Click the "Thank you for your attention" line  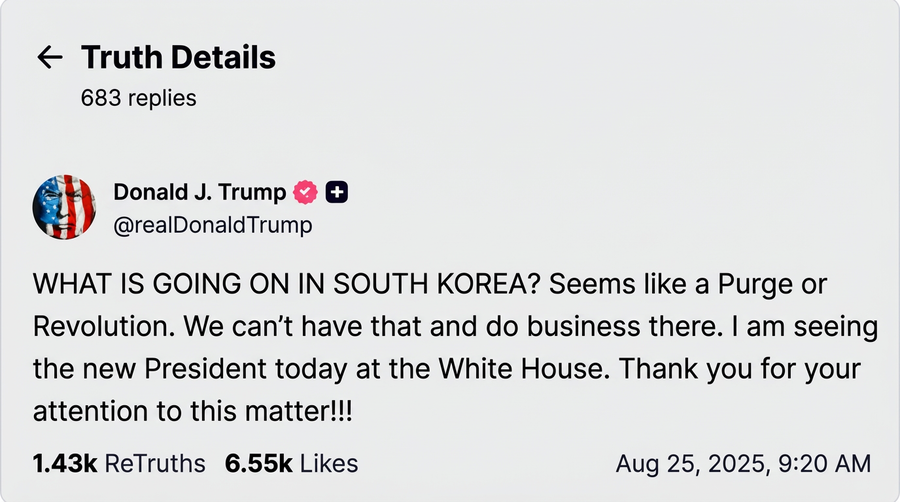pyautogui.click(x=192, y=411)
